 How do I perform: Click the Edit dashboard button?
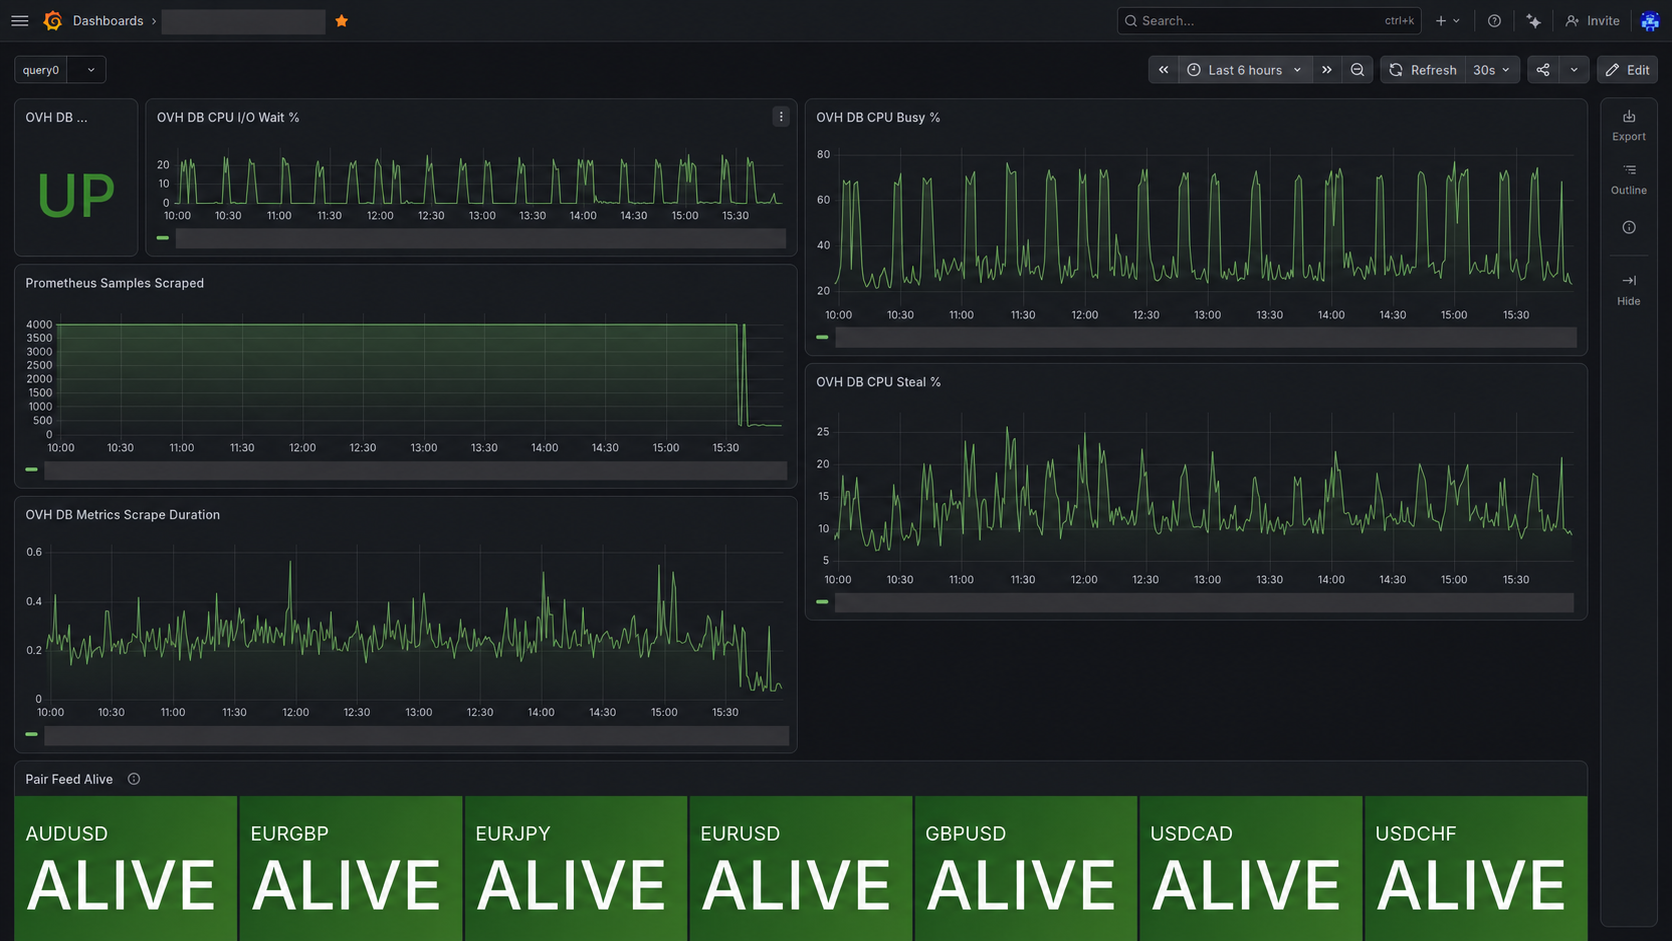pyautogui.click(x=1627, y=70)
